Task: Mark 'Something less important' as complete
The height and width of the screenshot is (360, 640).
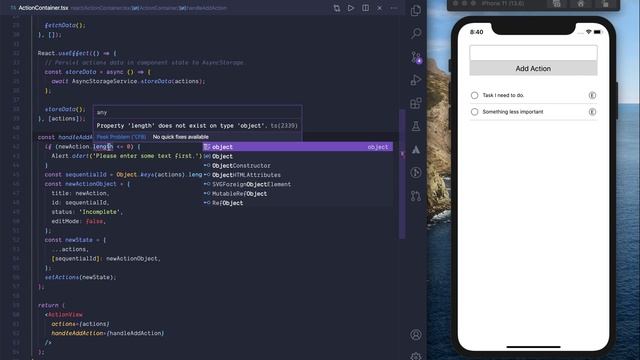Action: [474, 112]
